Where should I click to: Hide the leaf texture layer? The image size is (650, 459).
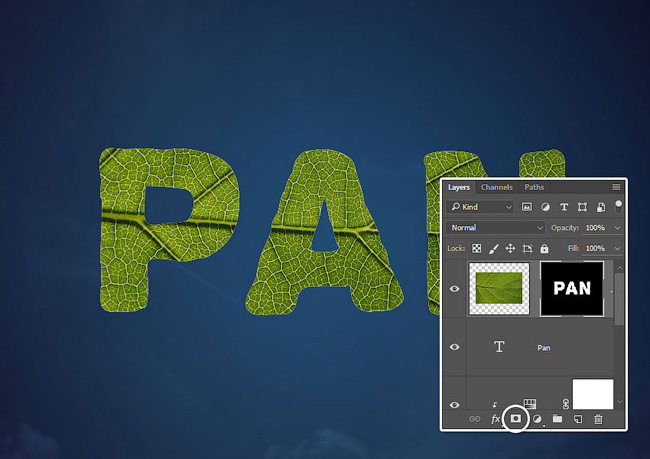click(x=454, y=289)
